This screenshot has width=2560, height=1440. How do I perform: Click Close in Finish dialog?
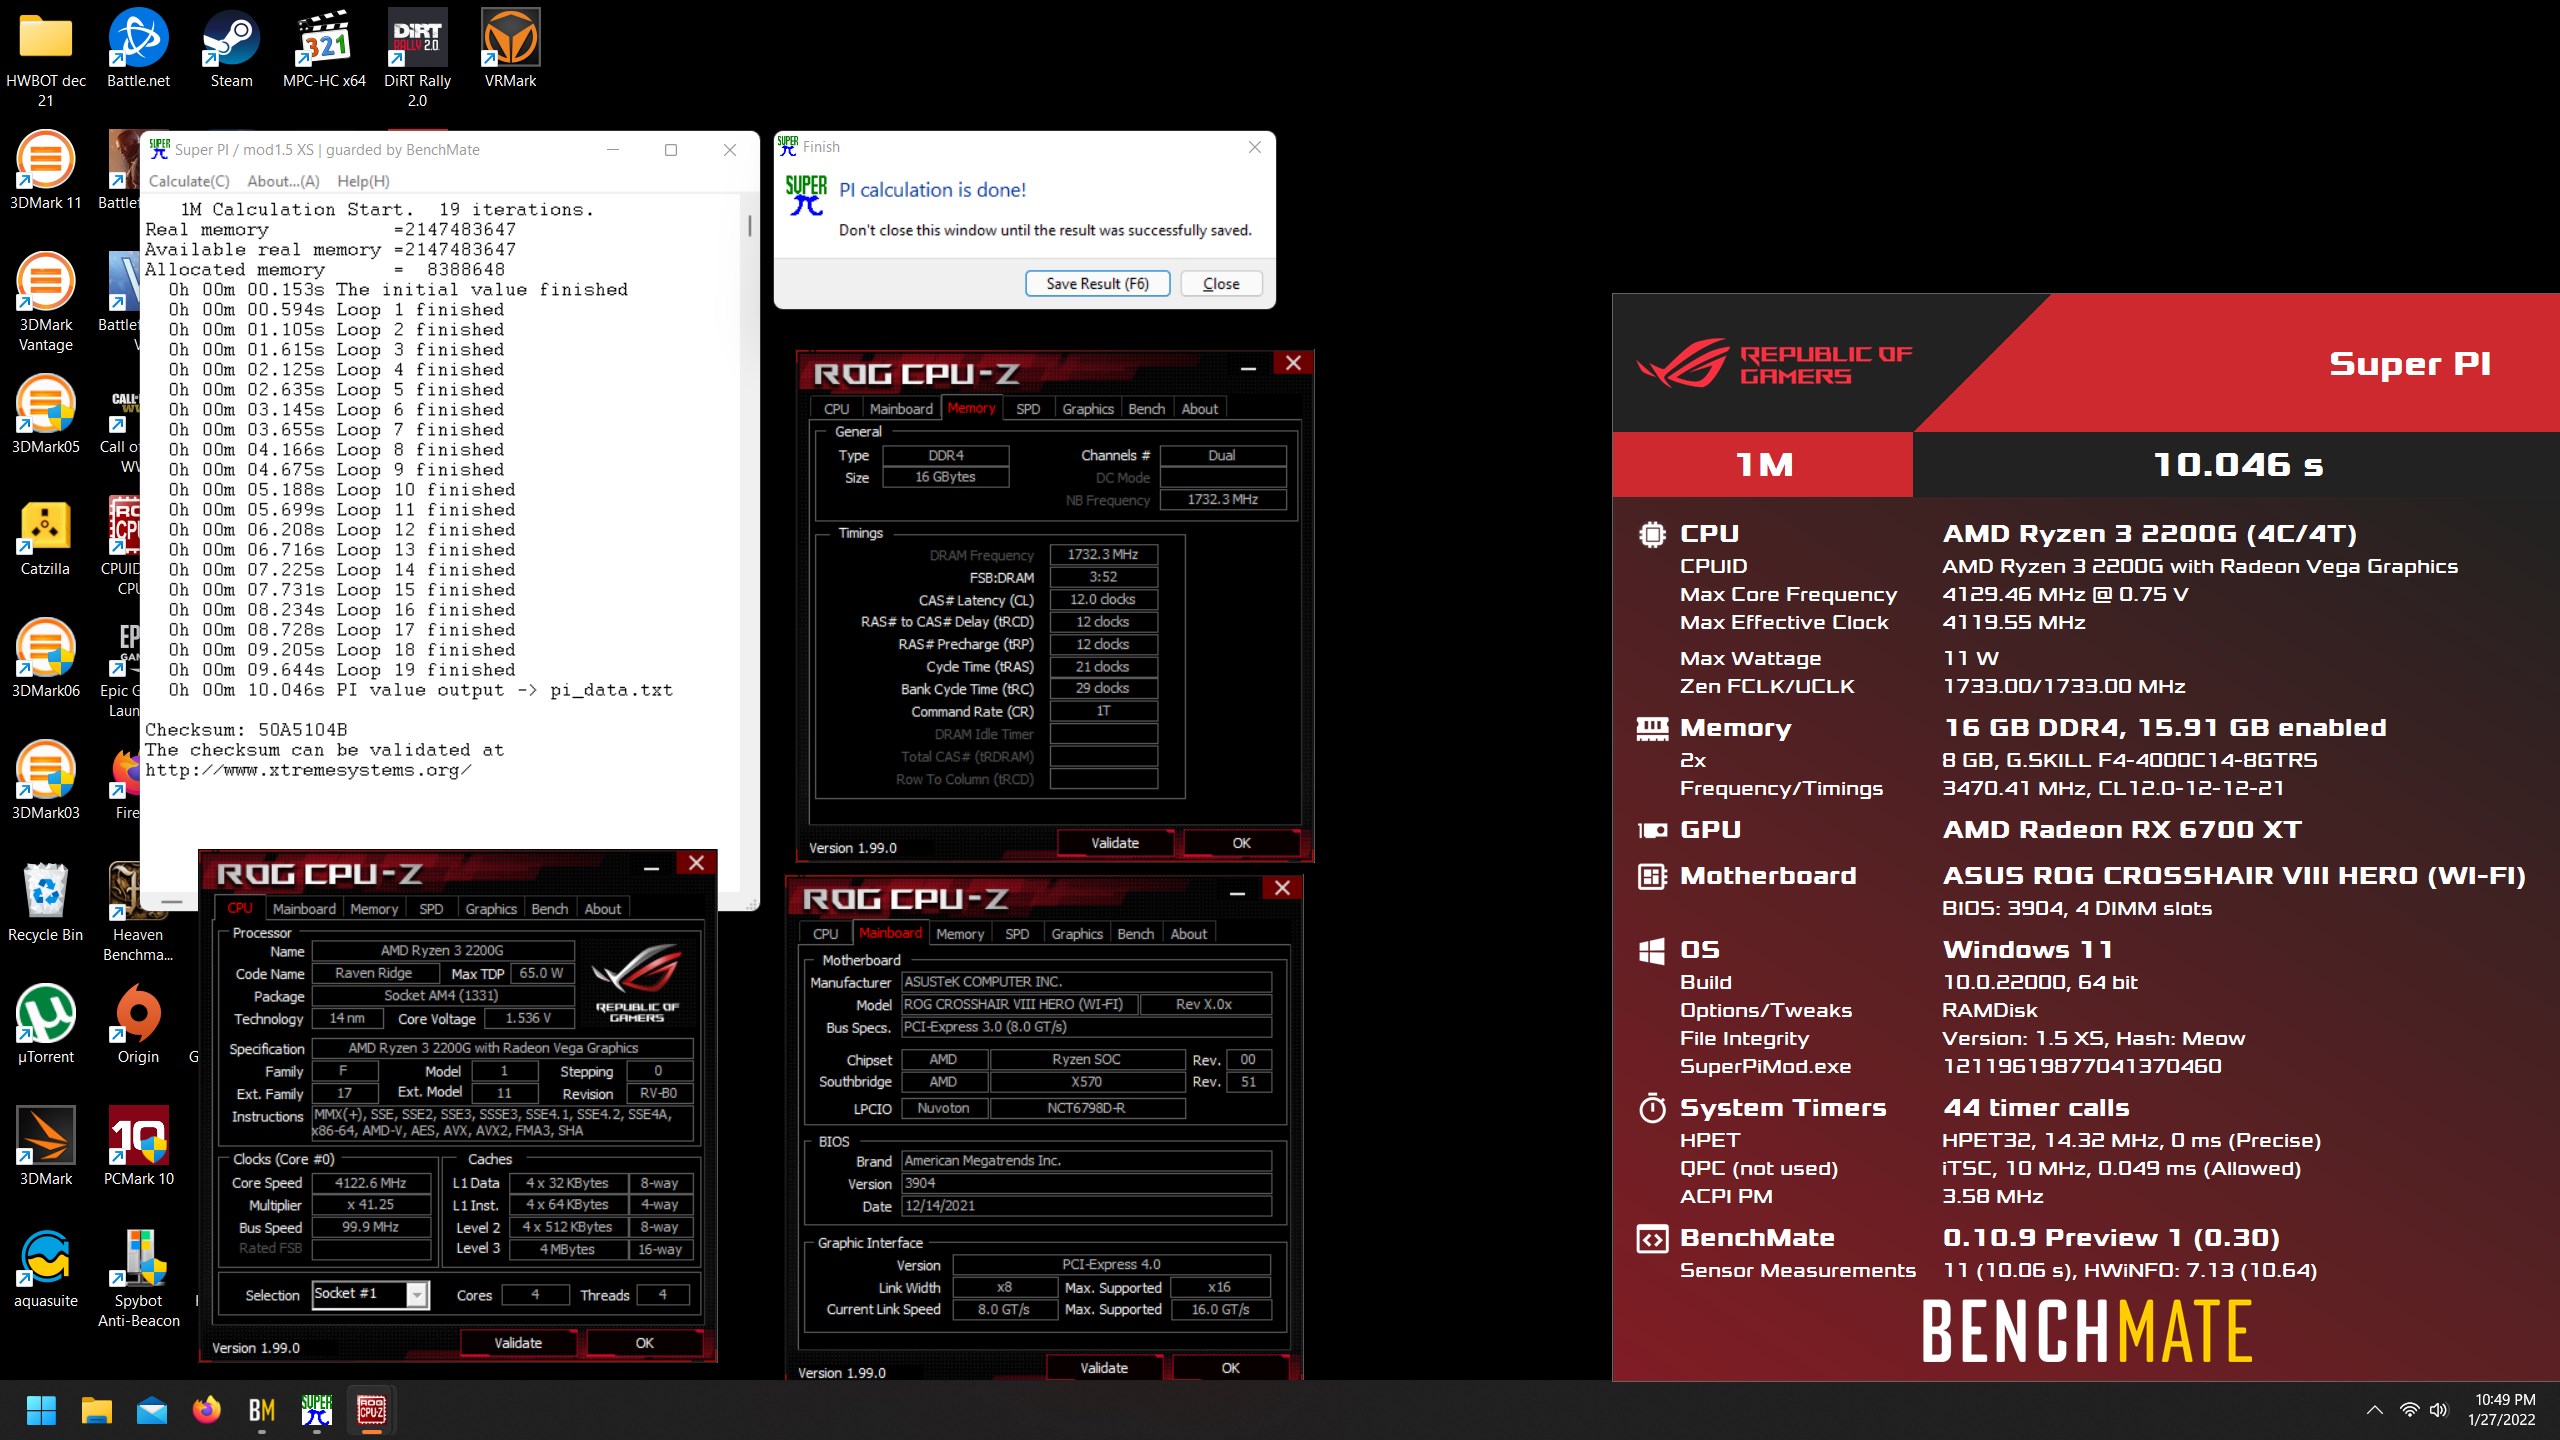tap(1221, 283)
